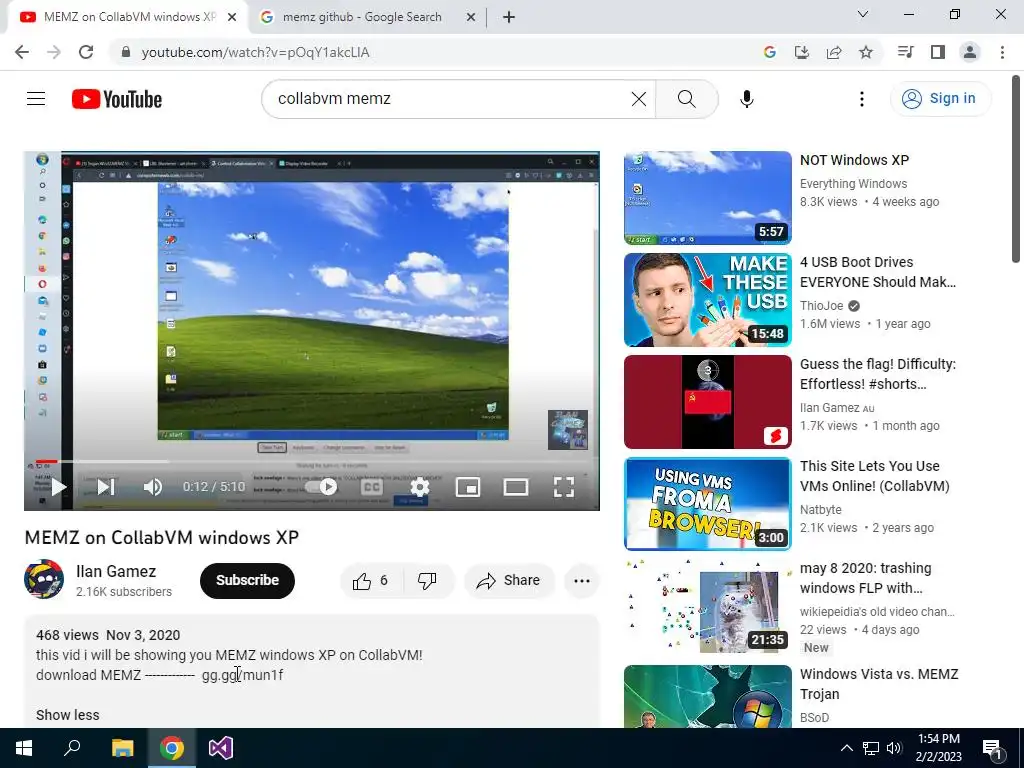The width and height of the screenshot is (1024, 768).
Task: Open Chrome profile avatar
Action: pyautogui.click(x=970, y=52)
